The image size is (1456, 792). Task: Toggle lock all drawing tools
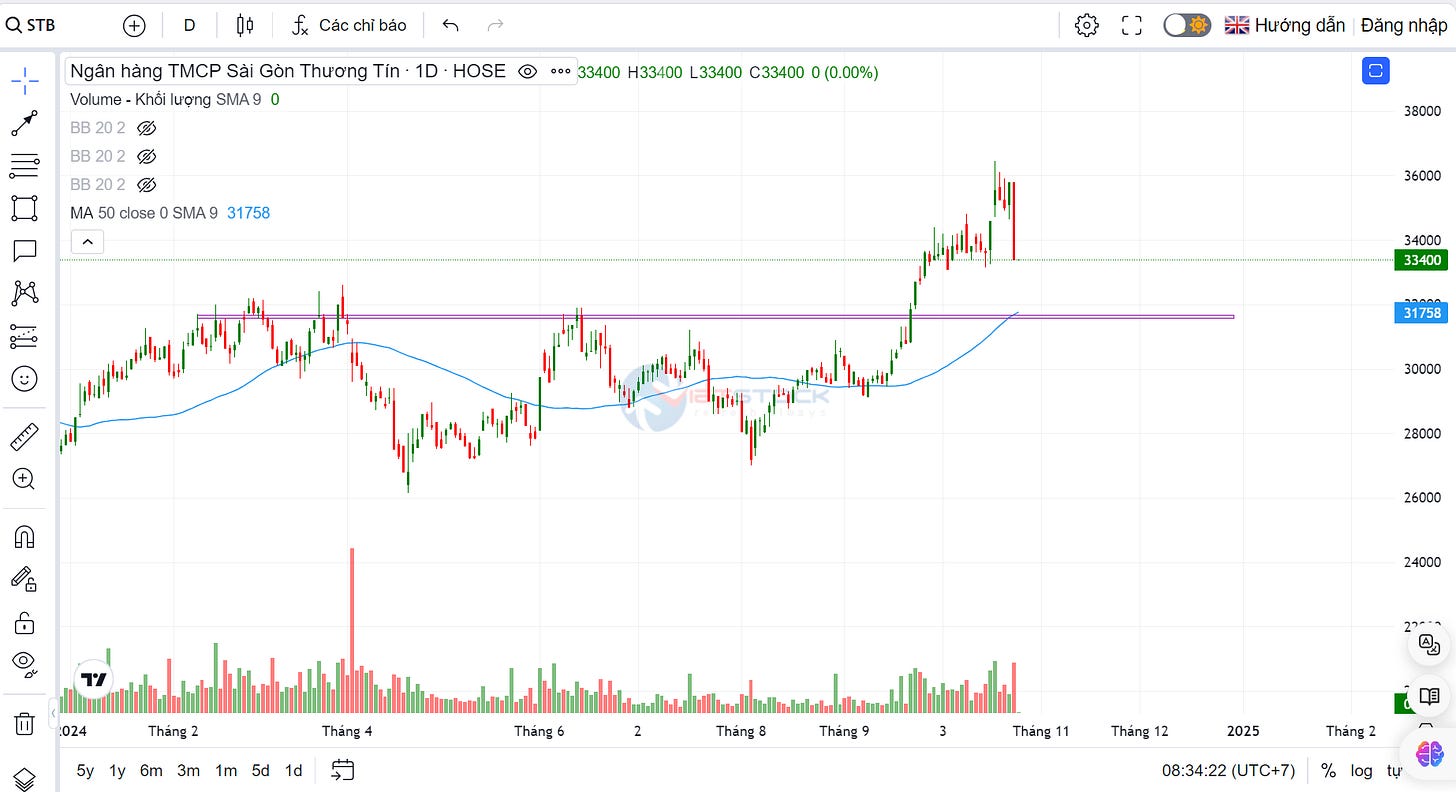point(25,622)
